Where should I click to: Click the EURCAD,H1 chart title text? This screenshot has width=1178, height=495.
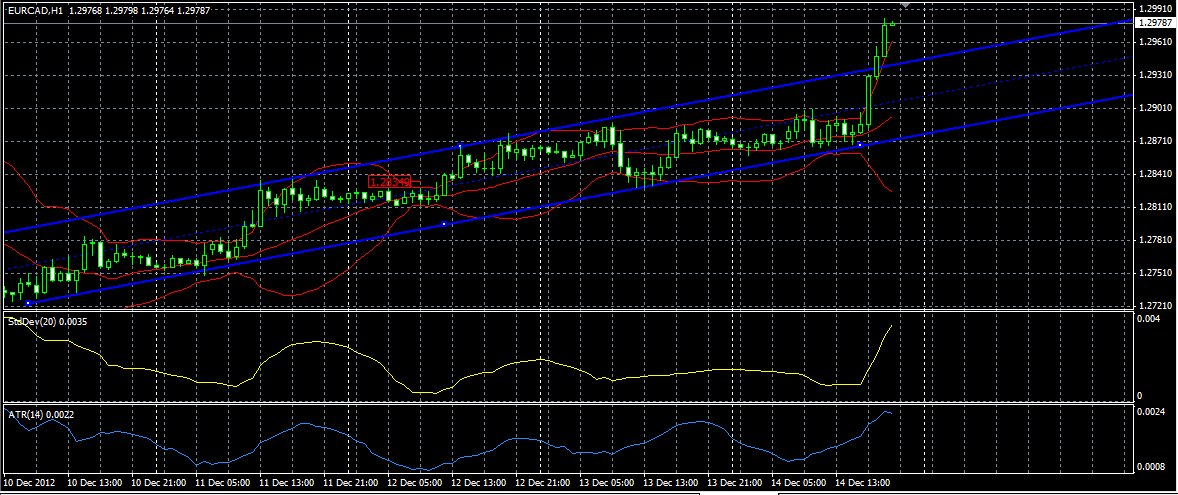click(x=33, y=11)
